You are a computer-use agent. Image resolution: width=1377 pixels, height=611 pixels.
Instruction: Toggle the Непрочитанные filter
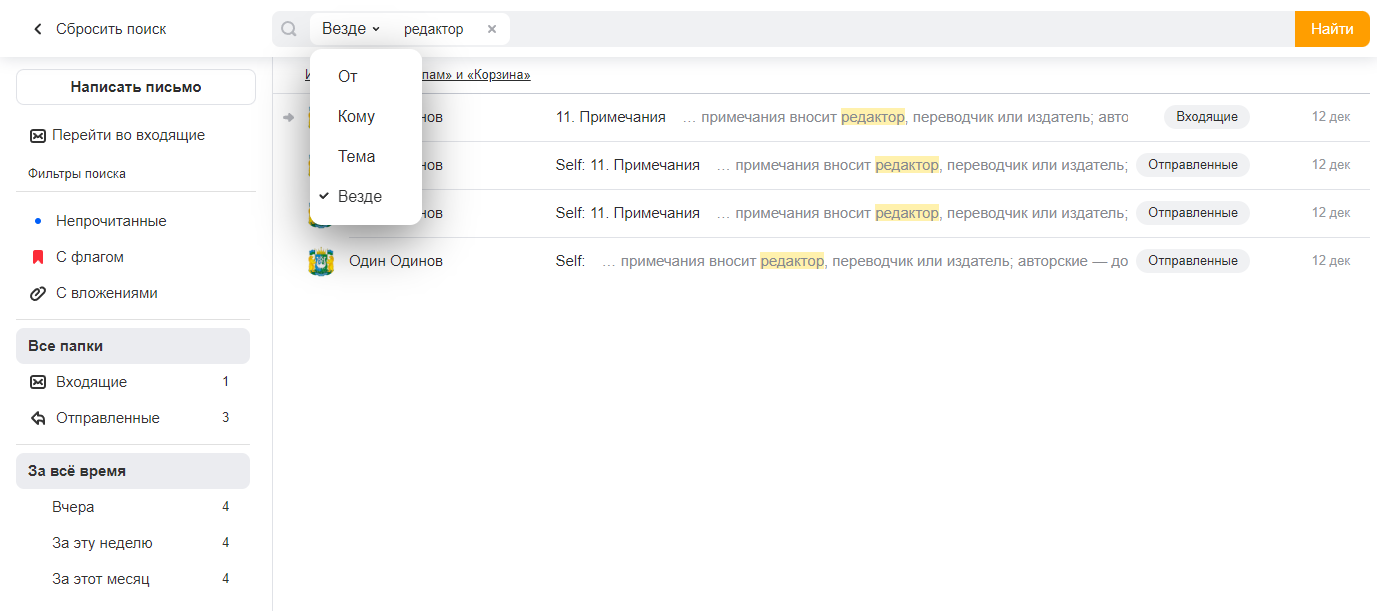coord(110,221)
